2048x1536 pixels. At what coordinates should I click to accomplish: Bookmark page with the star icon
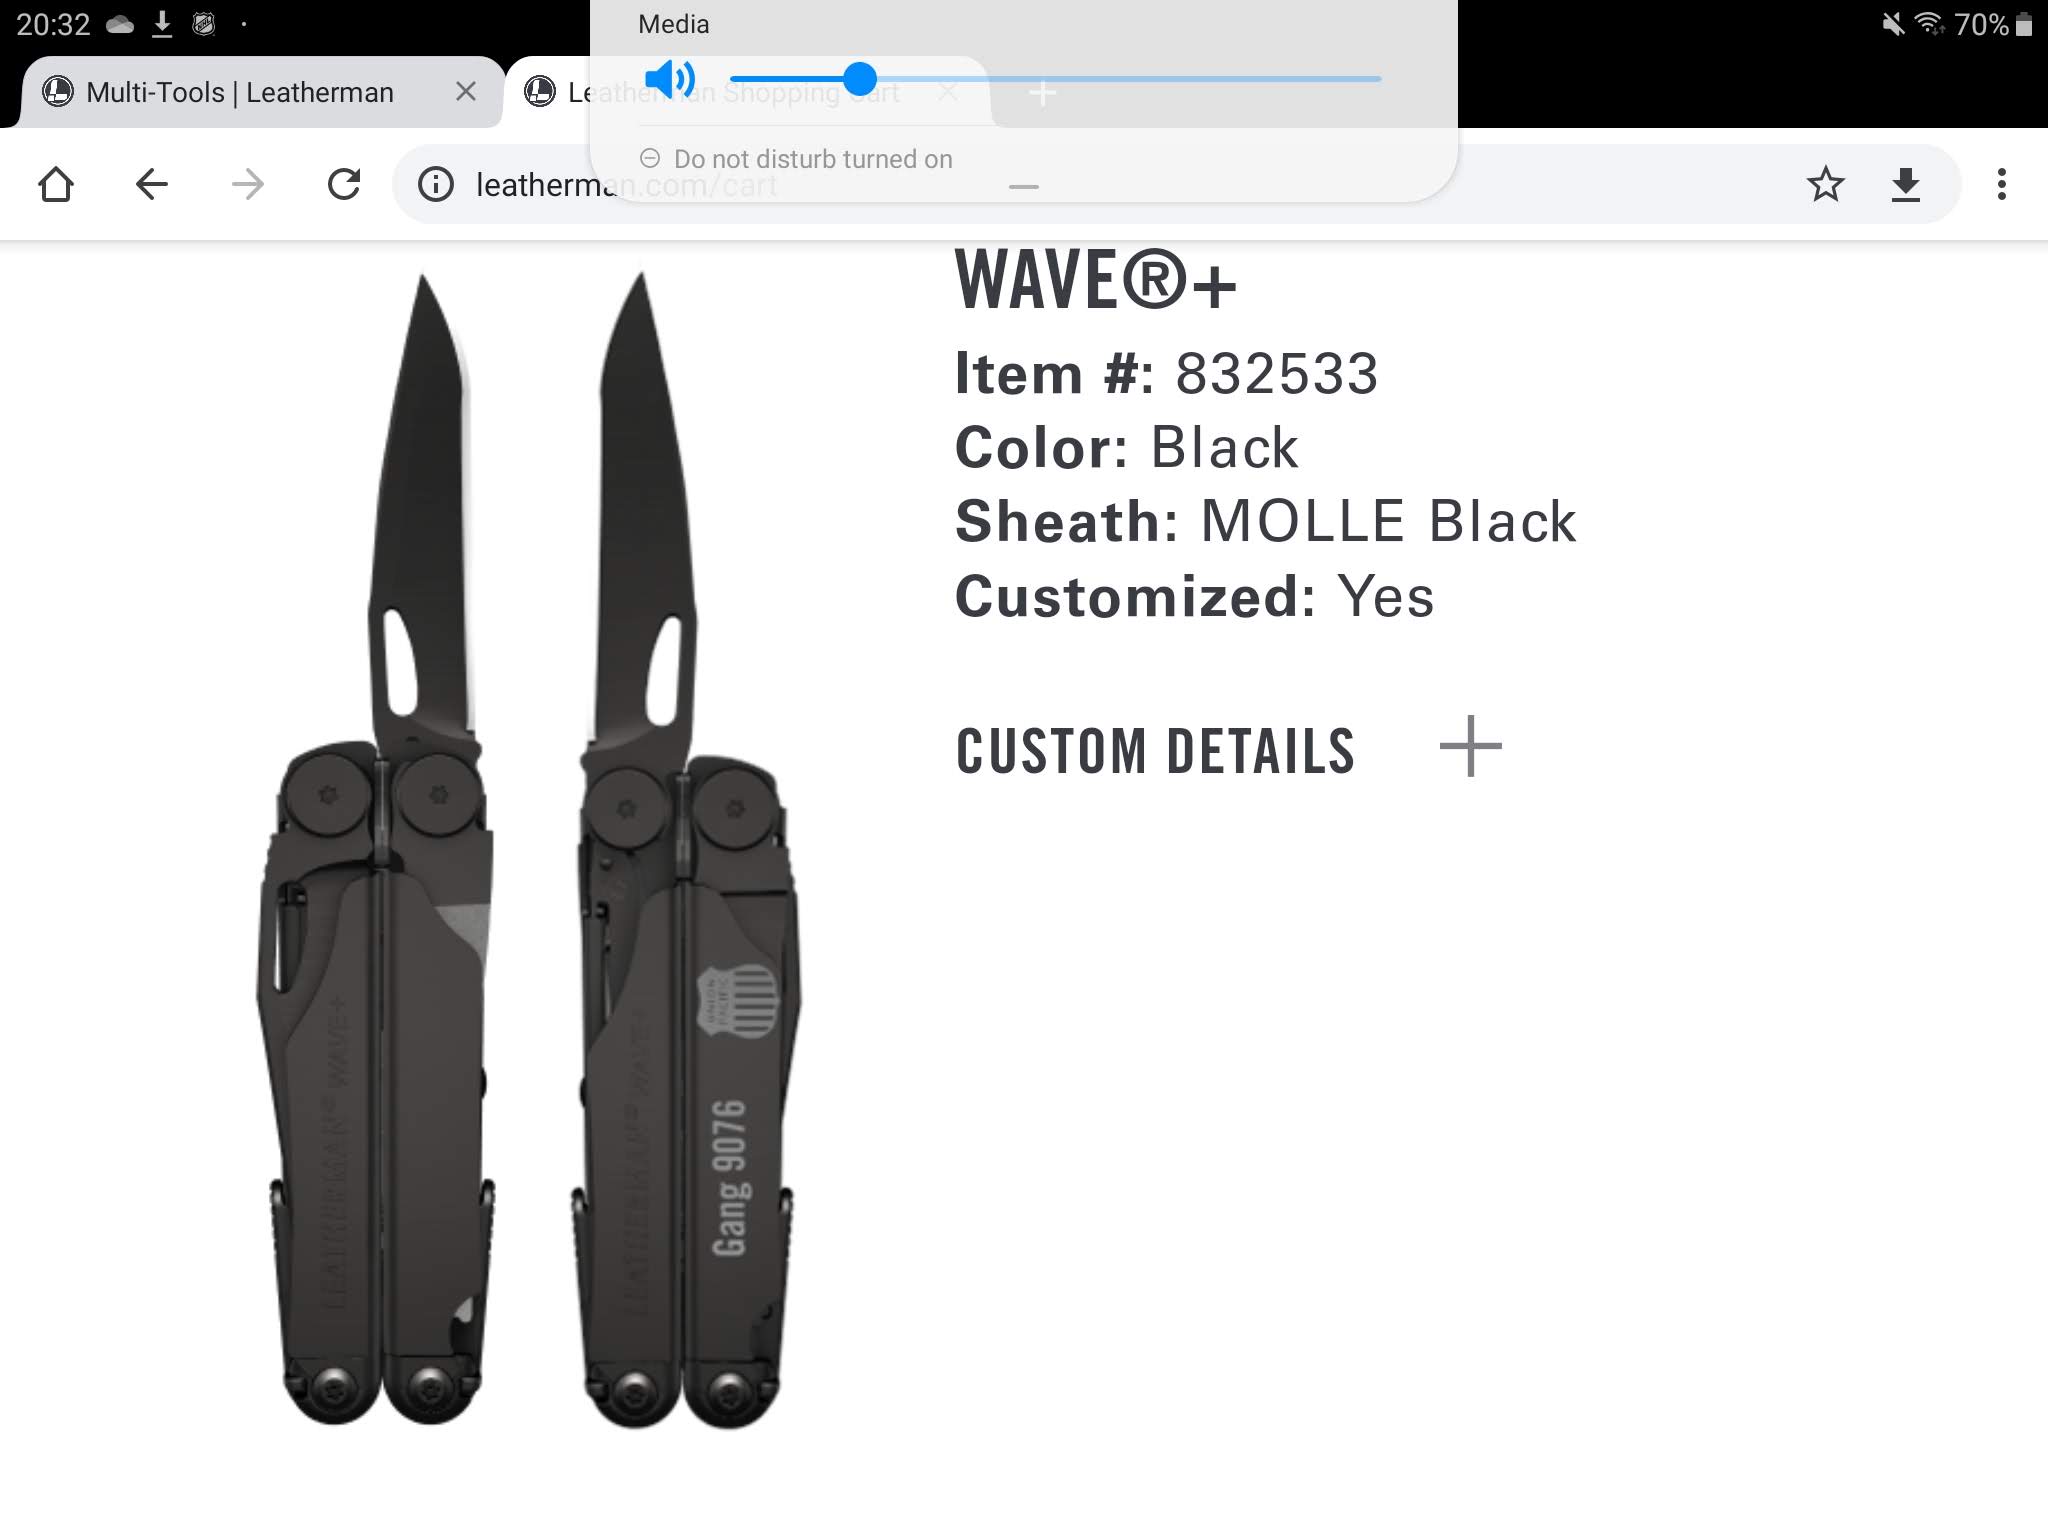pos(1825,184)
